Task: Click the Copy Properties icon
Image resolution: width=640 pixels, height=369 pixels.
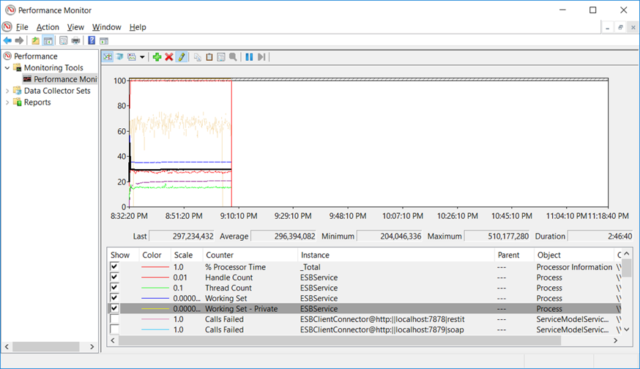Action: point(198,57)
